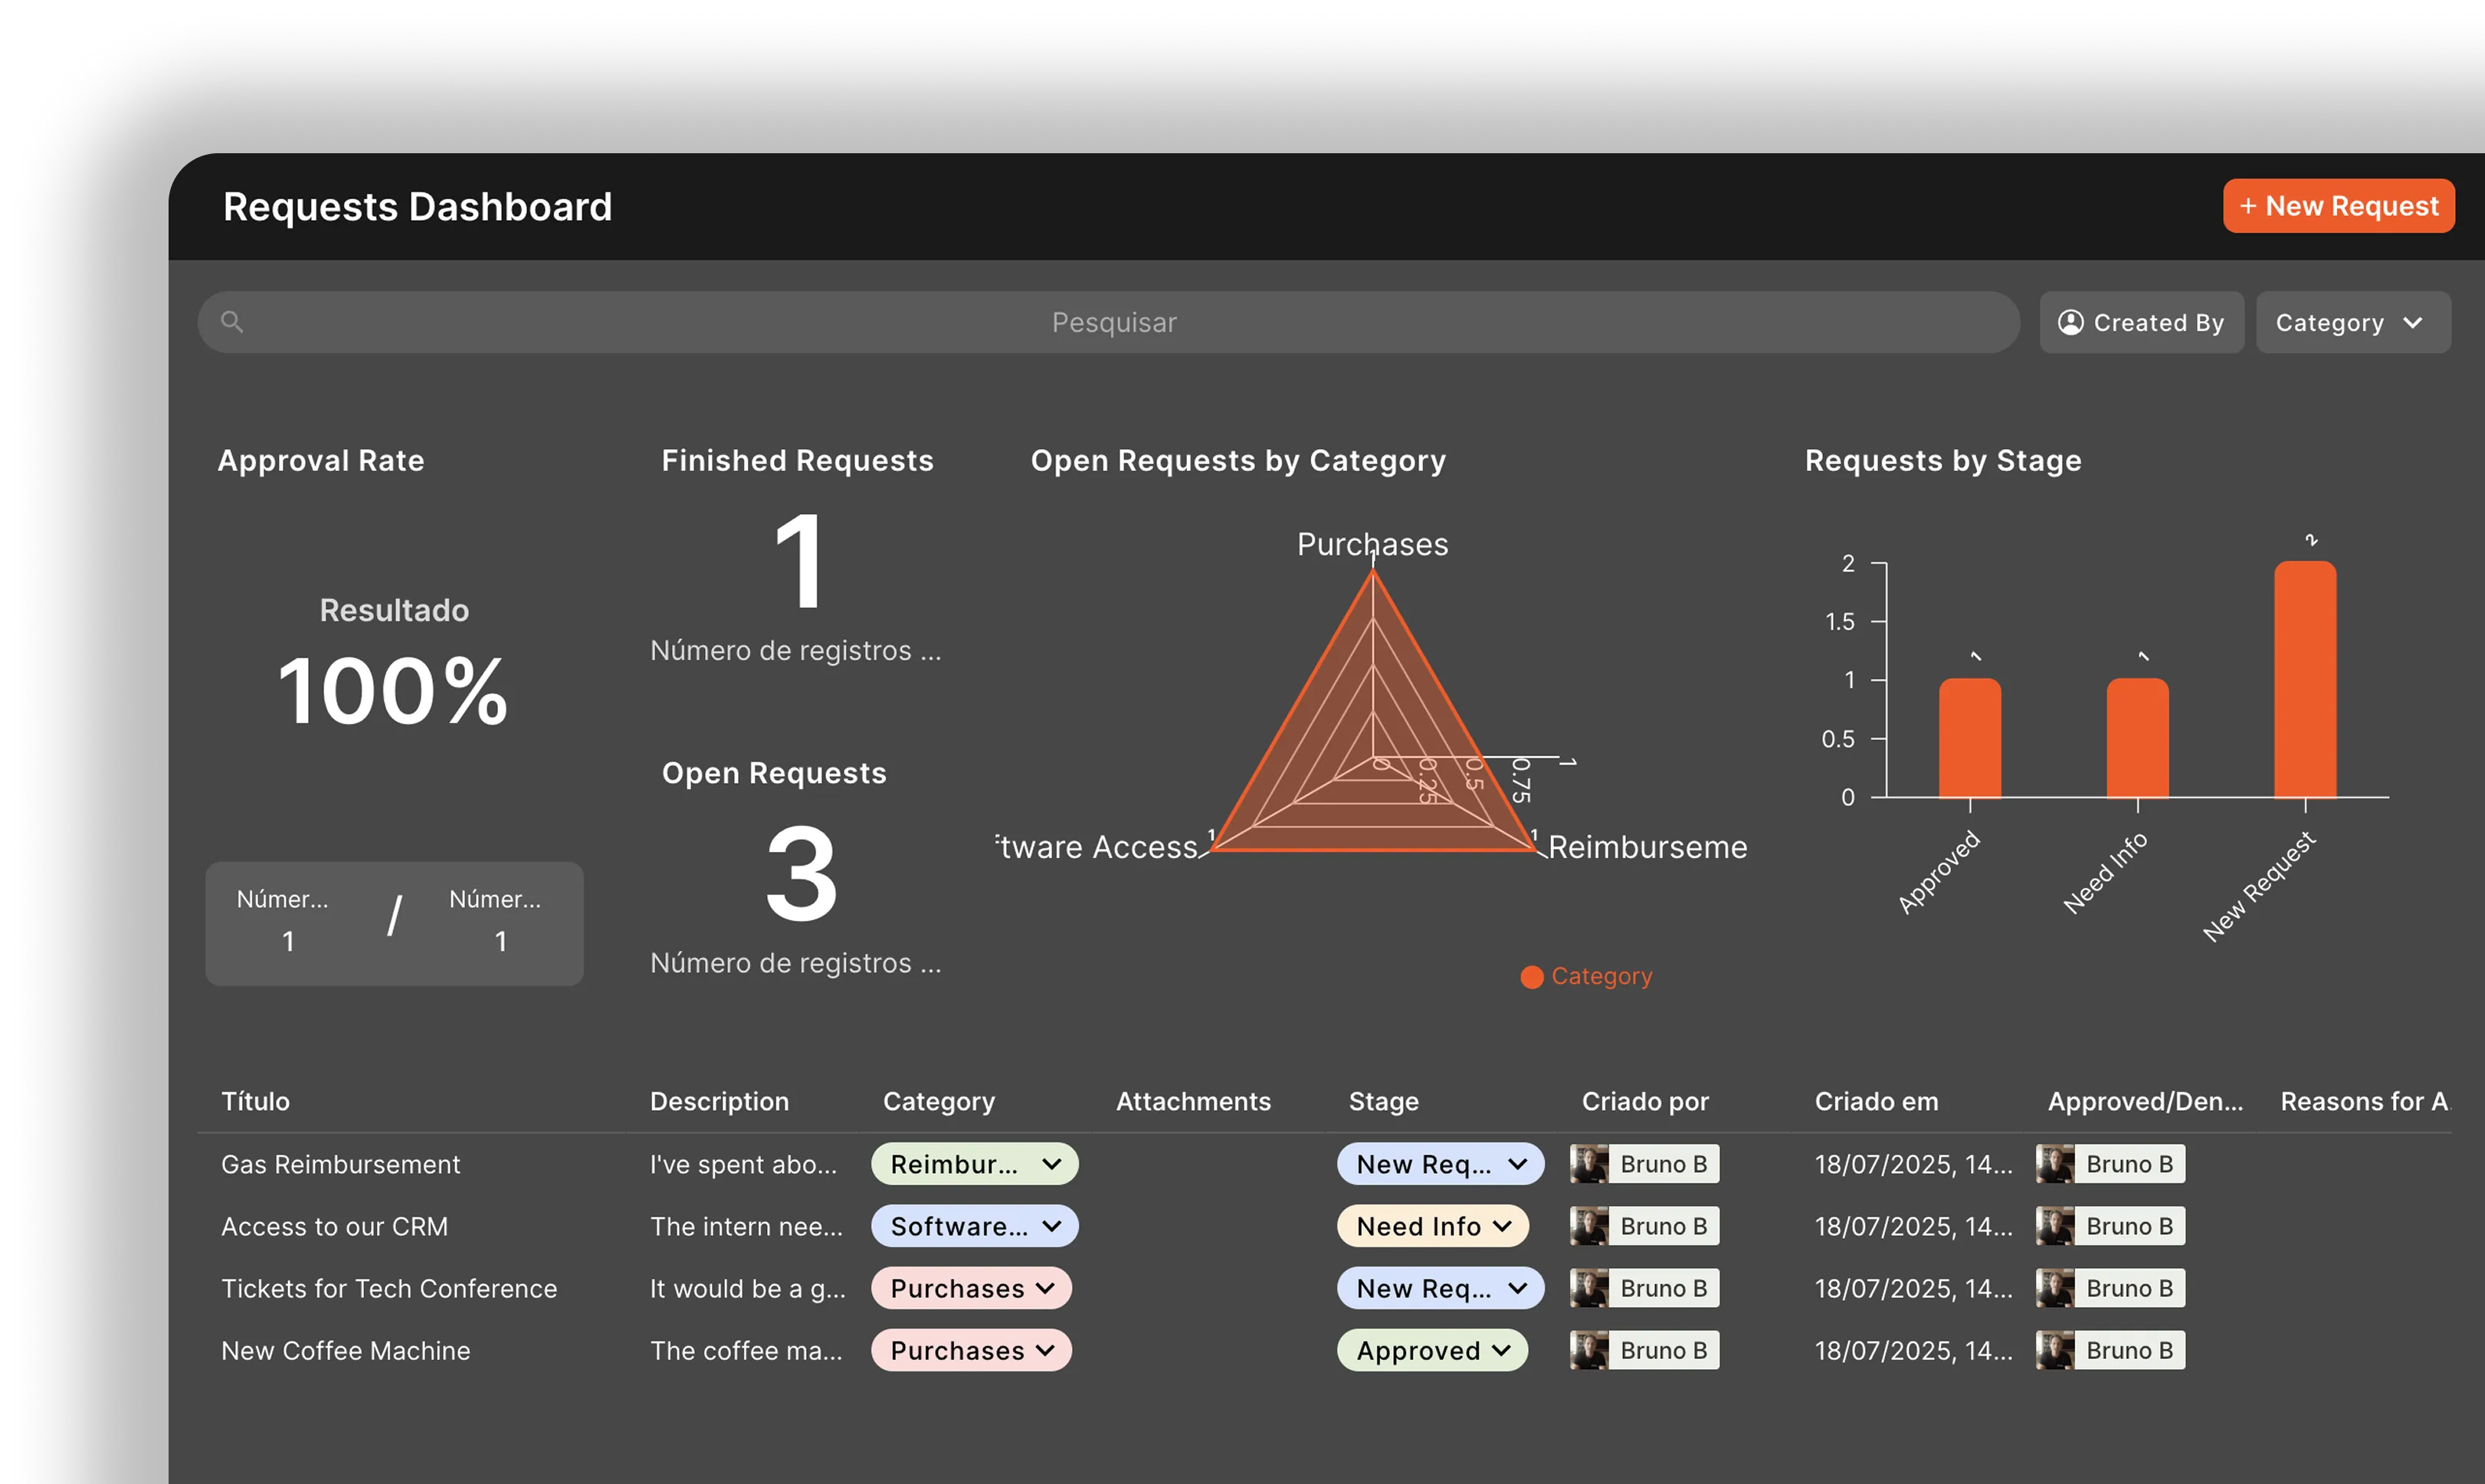Click the Created By filter button
Viewport: 2485px width, 1484px height.
[x=2141, y=322]
